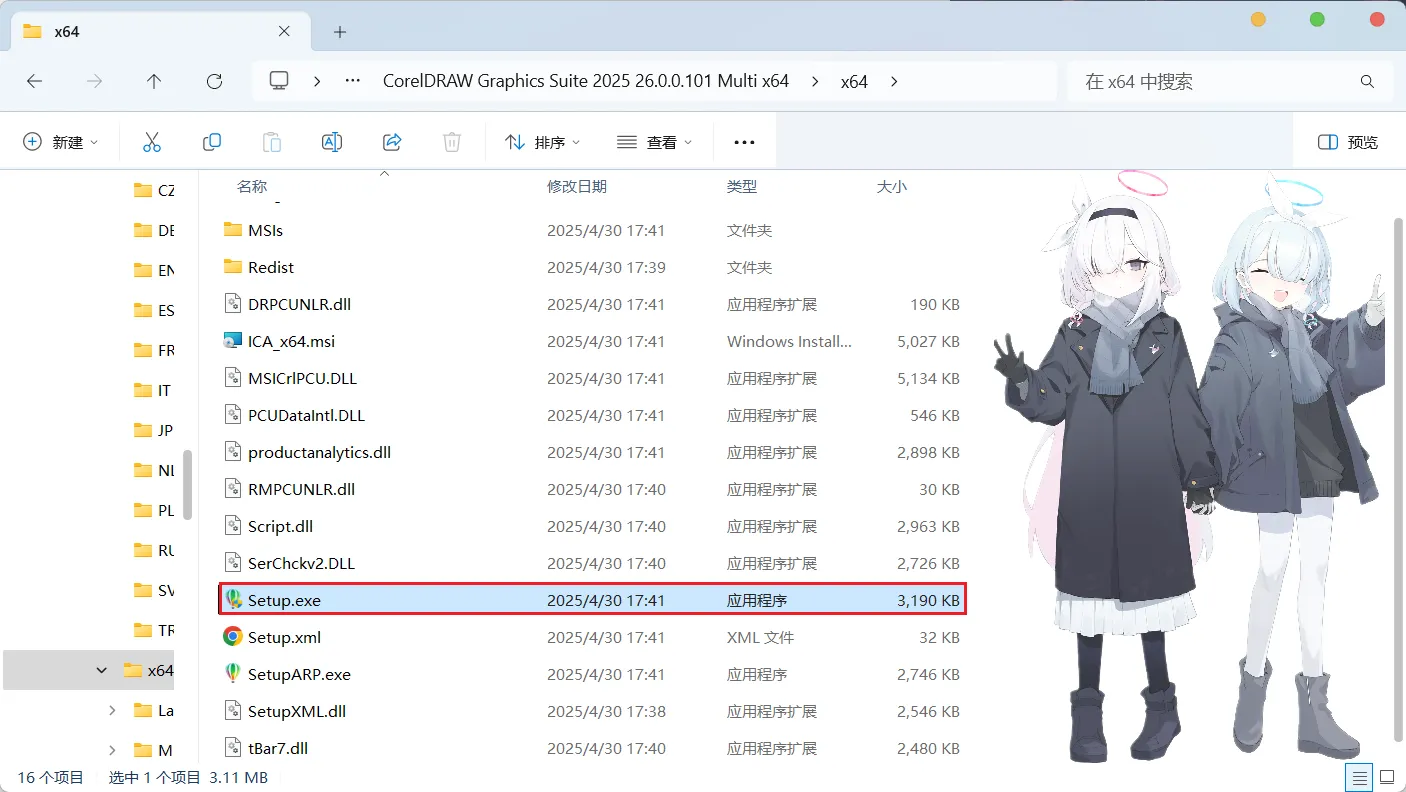
Task: Click the Copy icon in toolbar
Action: click(x=212, y=142)
